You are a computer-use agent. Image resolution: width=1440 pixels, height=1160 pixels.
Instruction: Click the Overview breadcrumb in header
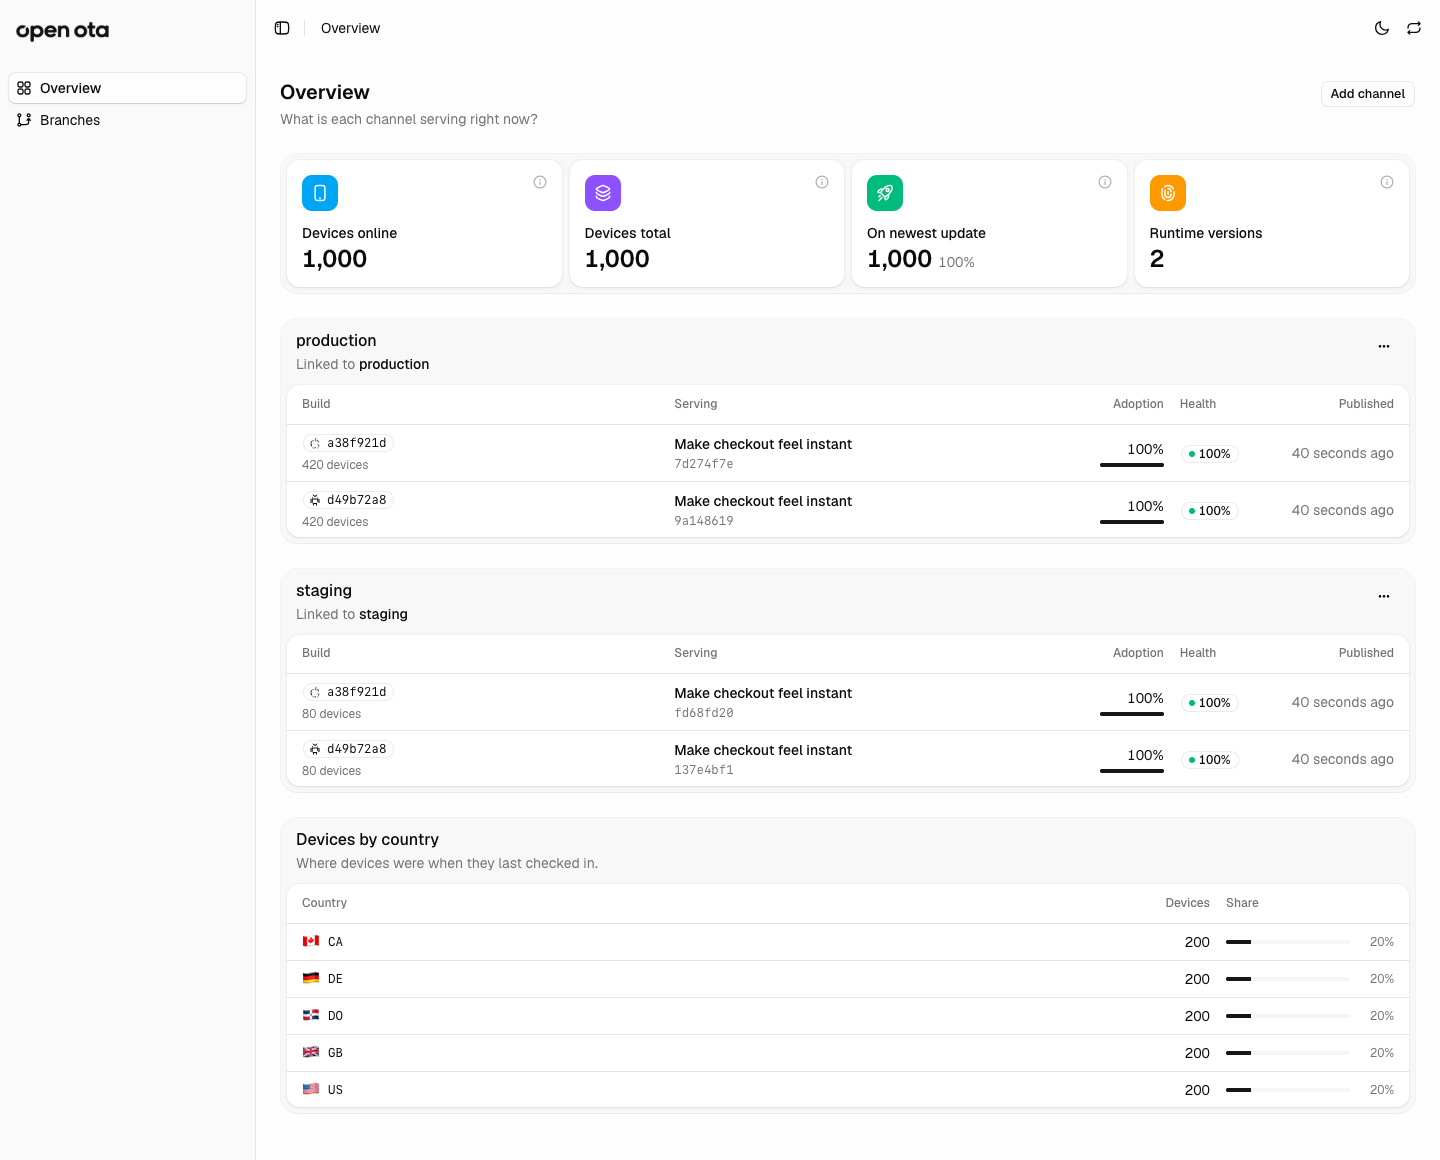coord(350,28)
